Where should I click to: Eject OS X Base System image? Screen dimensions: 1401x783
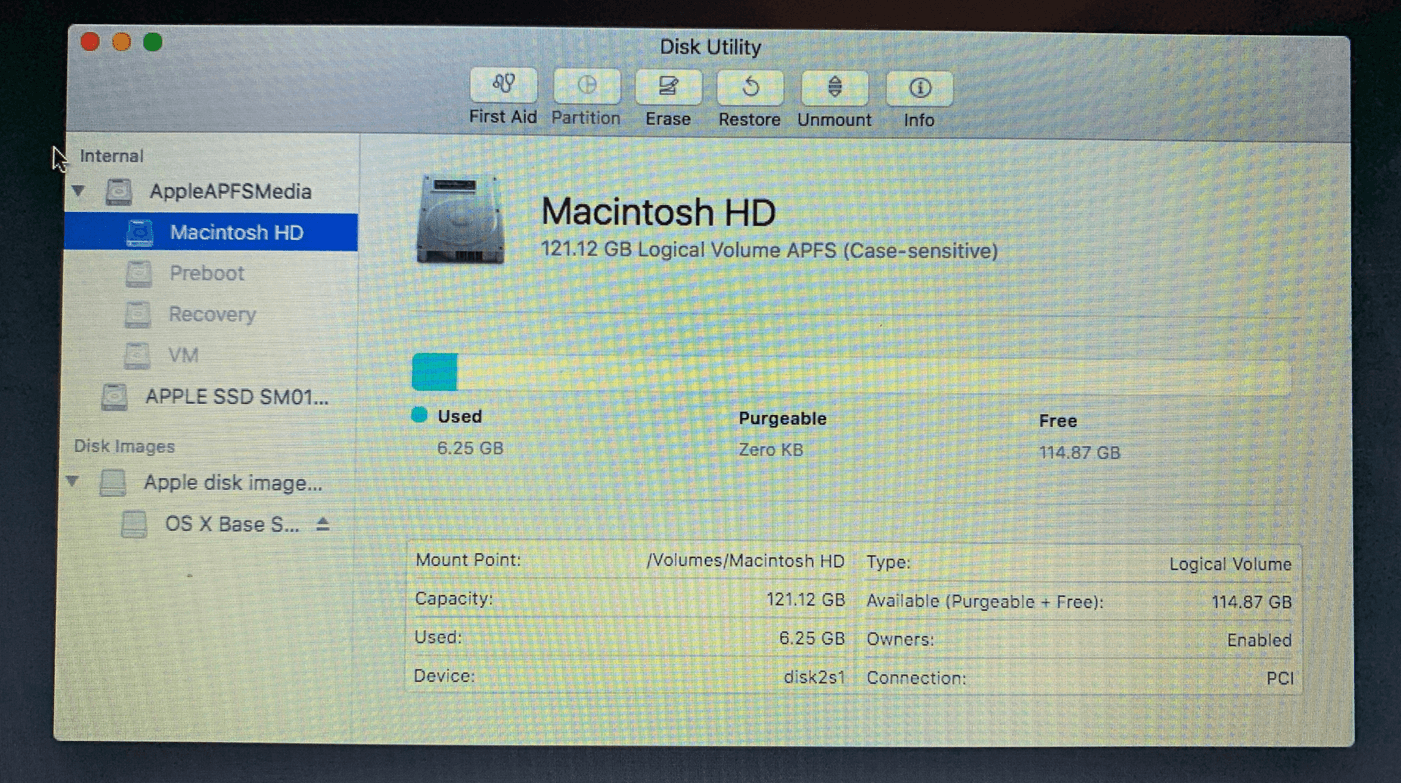(x=322, y=524)
